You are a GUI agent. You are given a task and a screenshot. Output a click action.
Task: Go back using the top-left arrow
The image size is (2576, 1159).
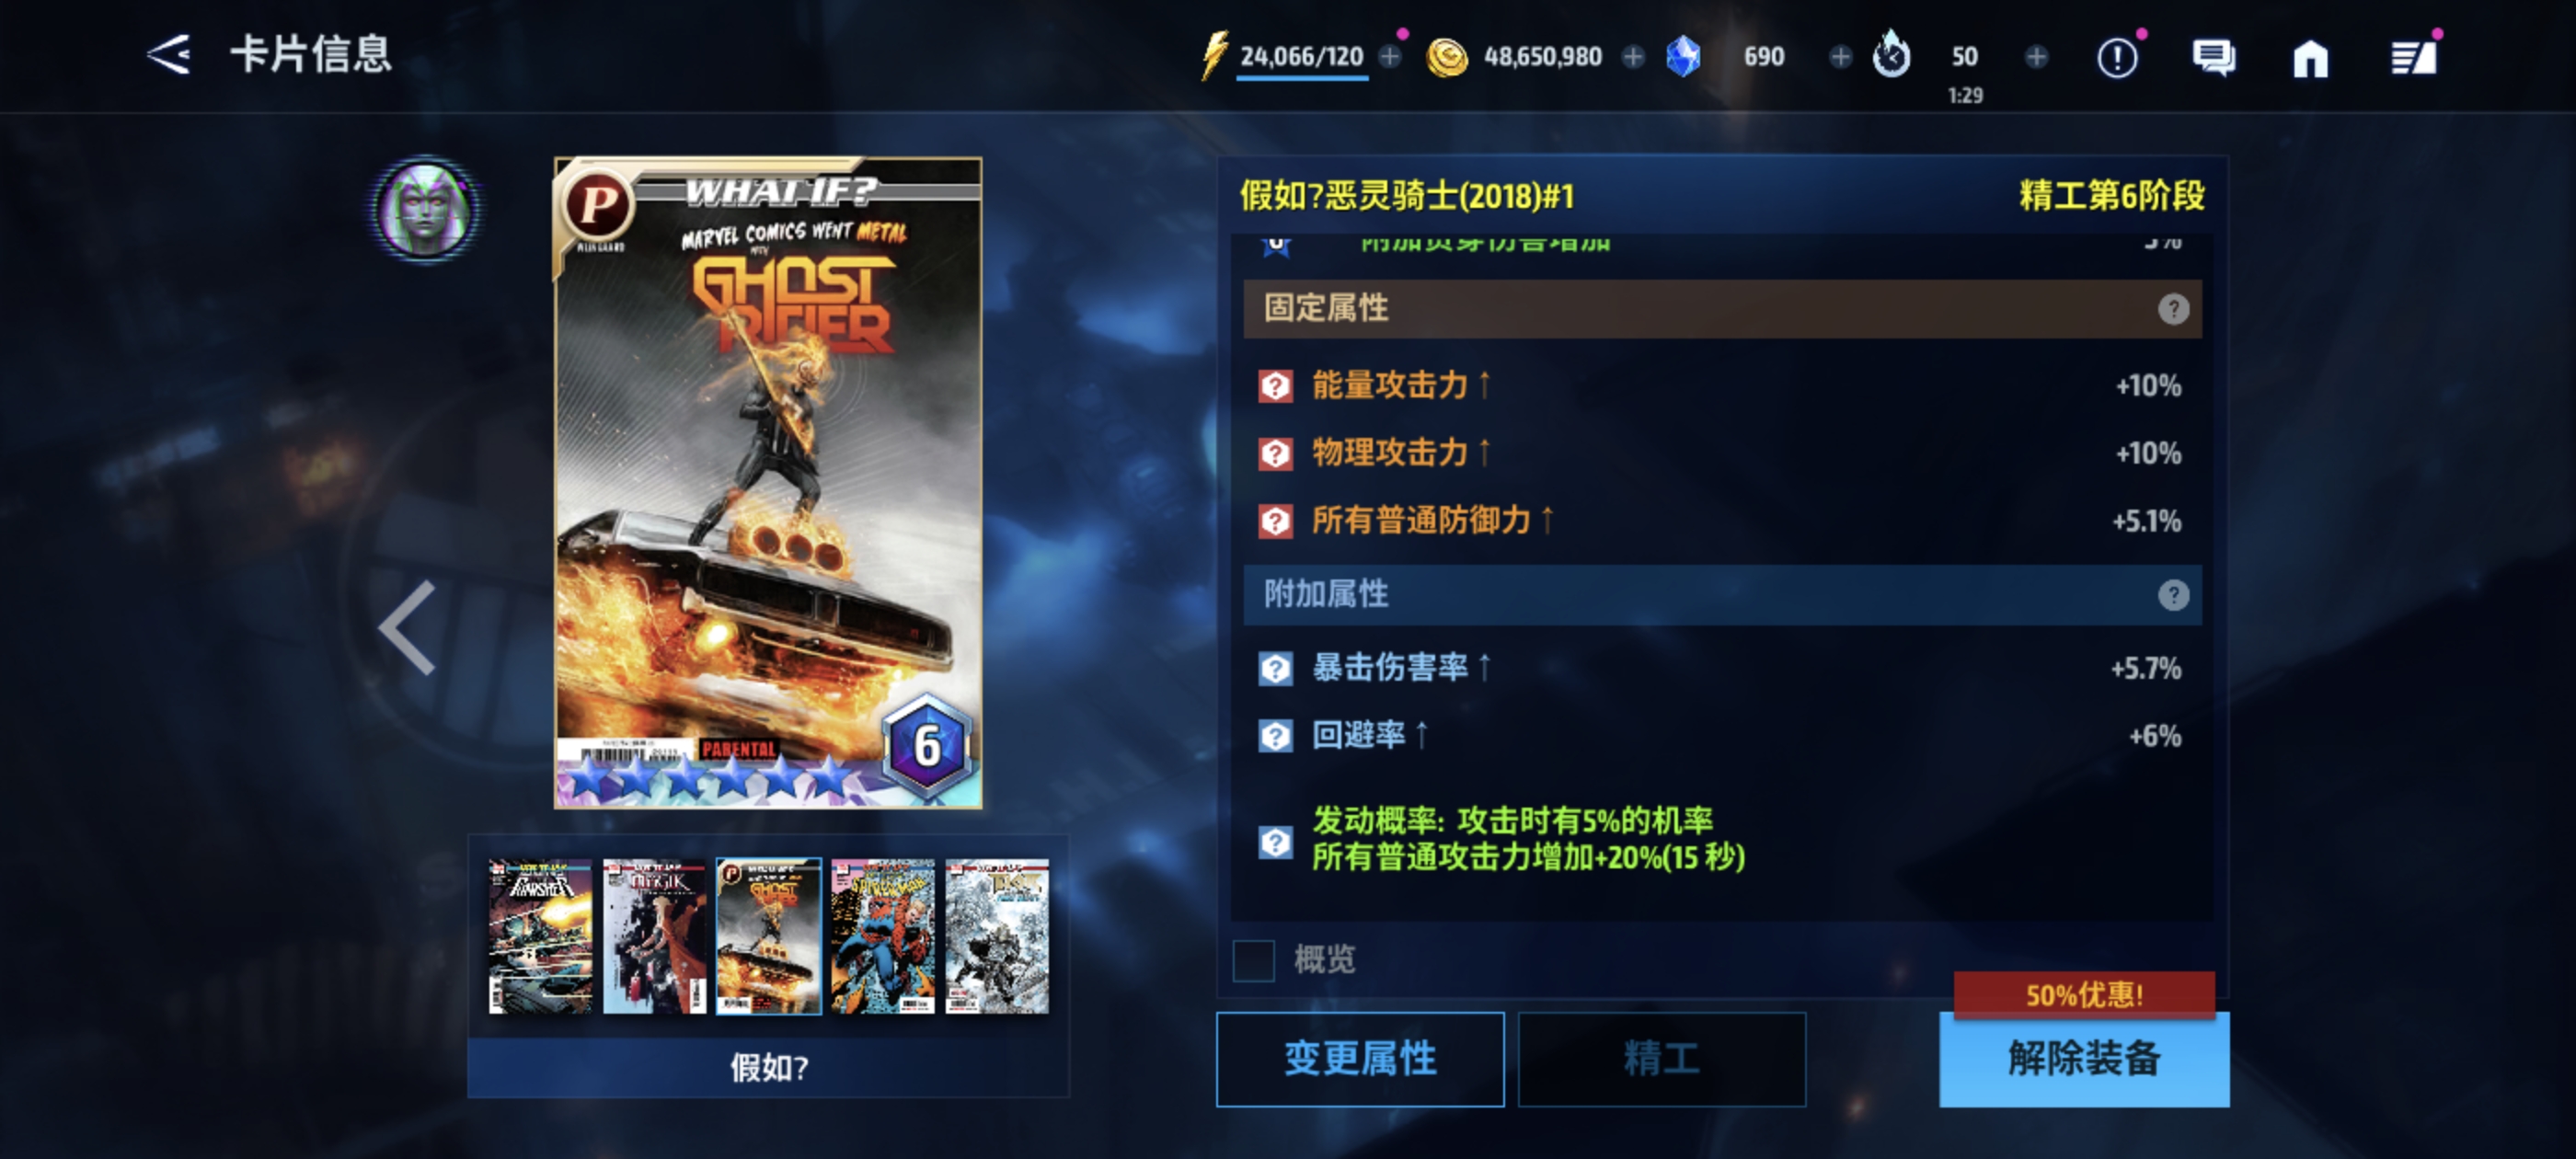tap(168, 55)
